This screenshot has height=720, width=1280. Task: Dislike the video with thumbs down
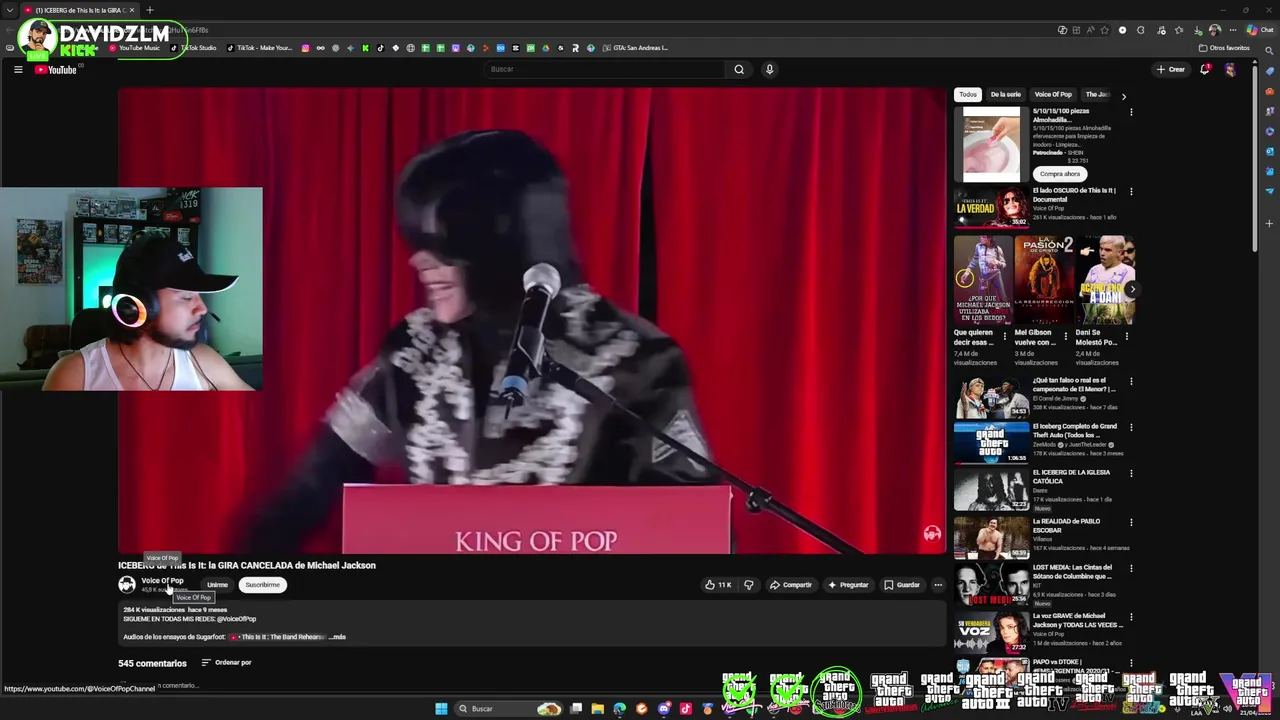coord(748,585)
